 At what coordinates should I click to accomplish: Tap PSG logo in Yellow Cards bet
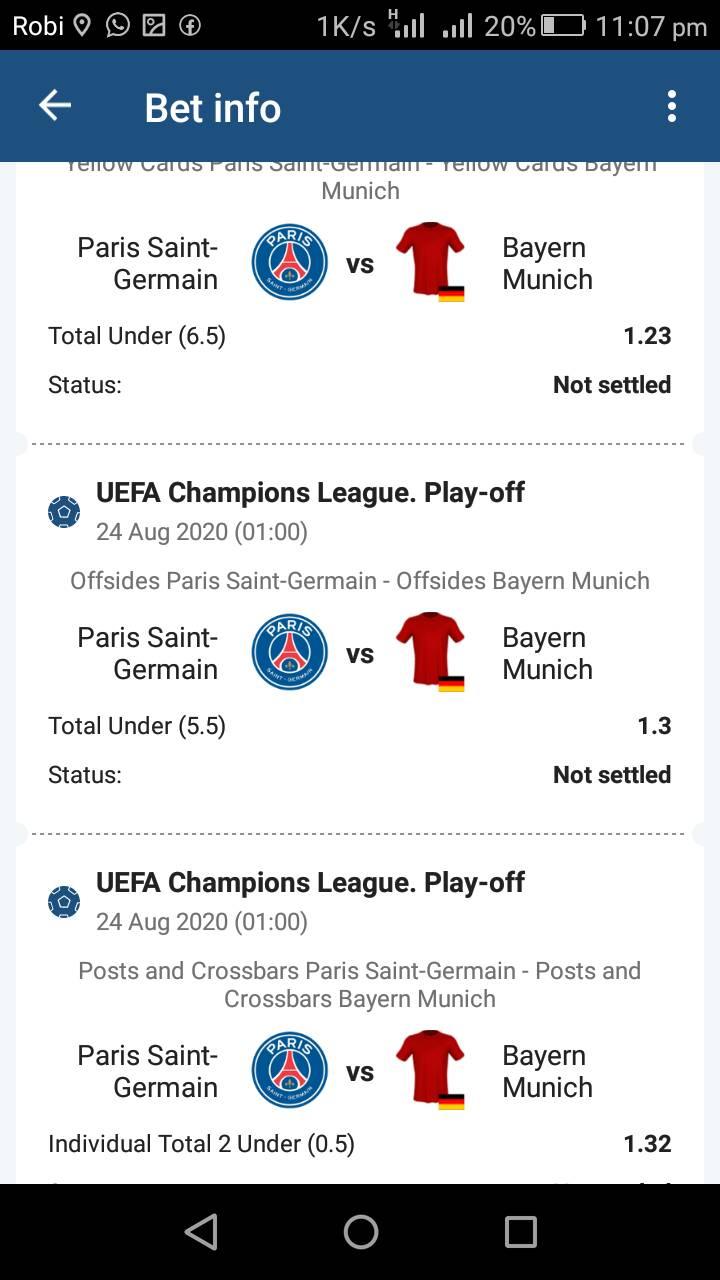coord(290,262)
